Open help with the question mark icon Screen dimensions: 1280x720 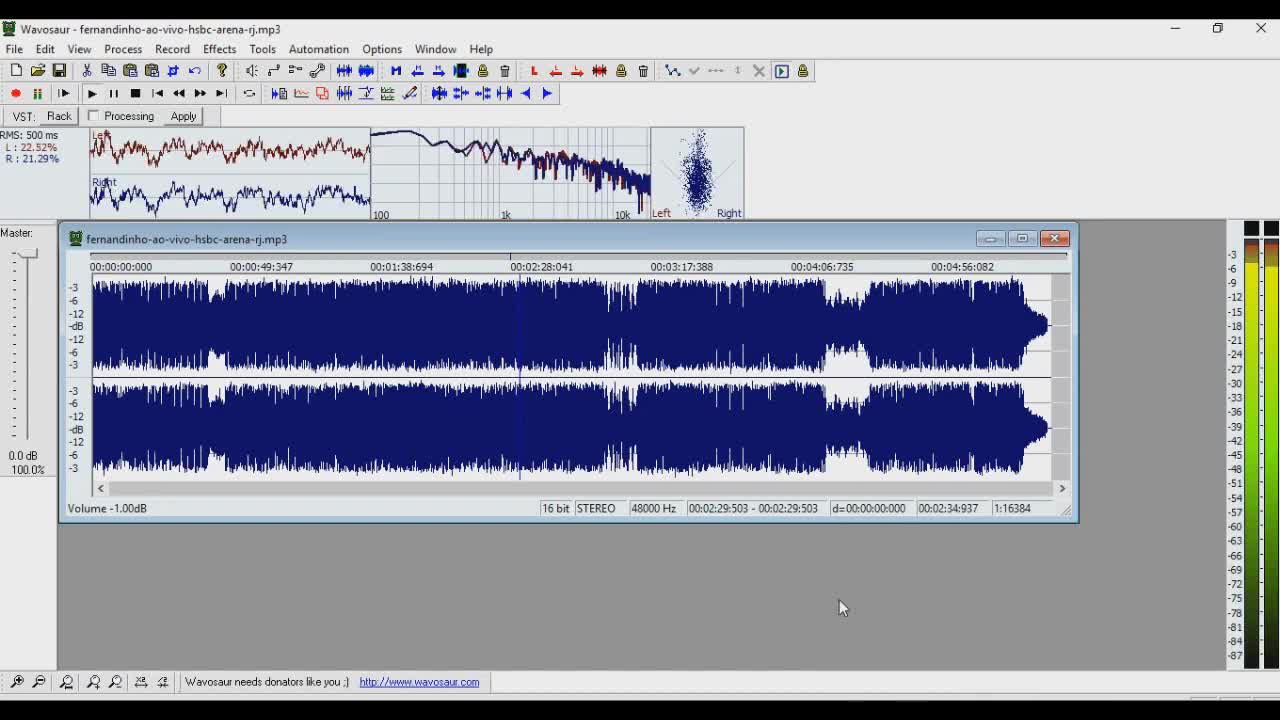coord(222,71)
